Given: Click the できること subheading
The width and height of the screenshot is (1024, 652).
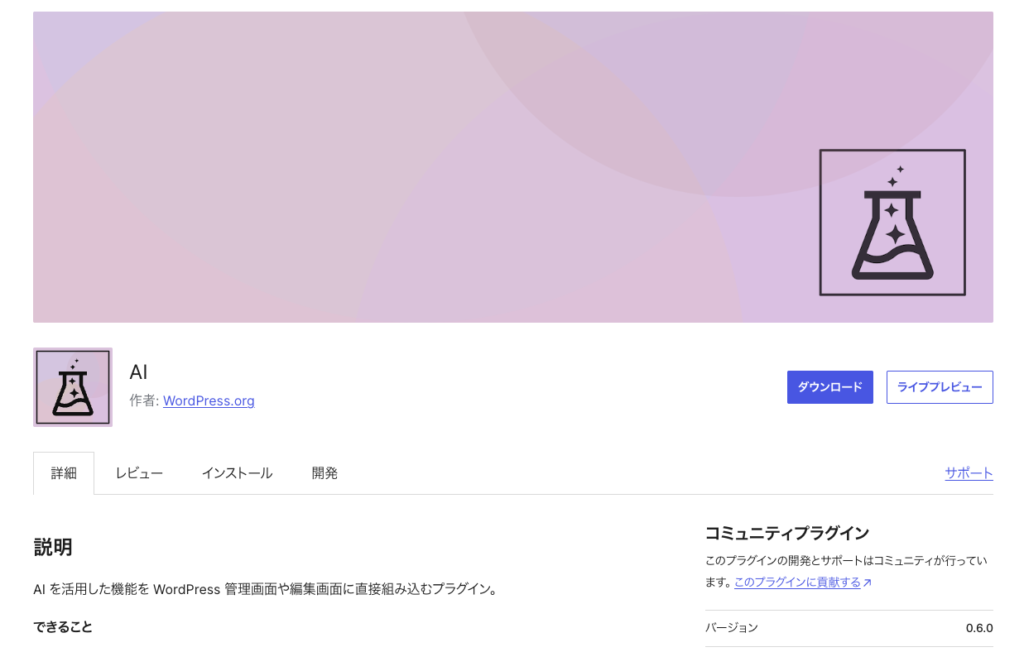Looking at the screenshot, I should coord(63,626).
